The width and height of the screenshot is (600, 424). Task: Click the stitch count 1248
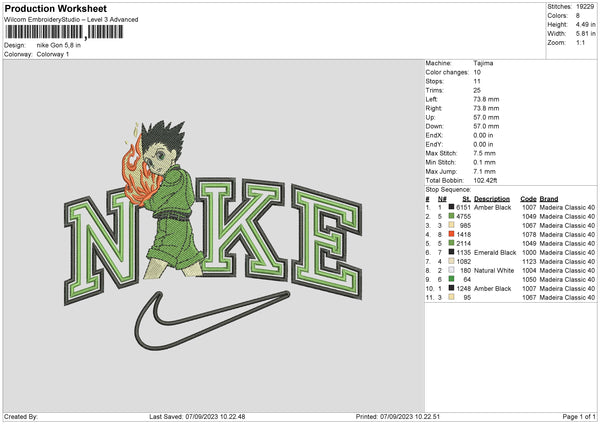pos(463,289)
